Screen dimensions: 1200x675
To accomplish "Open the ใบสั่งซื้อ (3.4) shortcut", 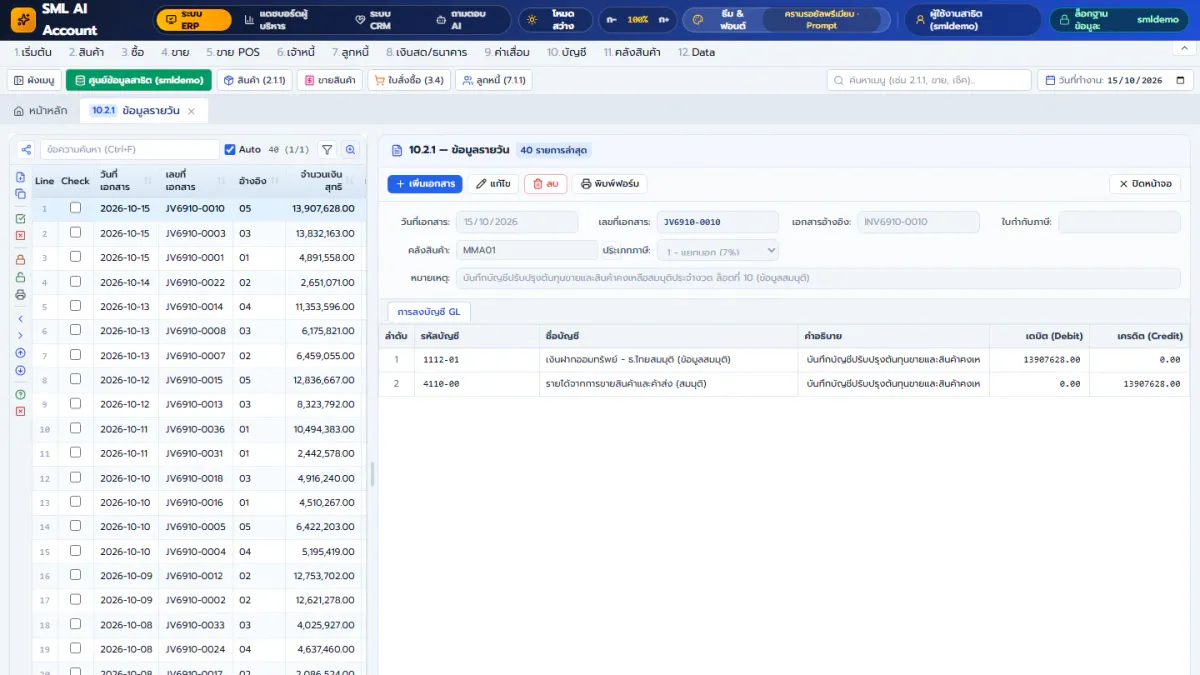I will (409, 80).
